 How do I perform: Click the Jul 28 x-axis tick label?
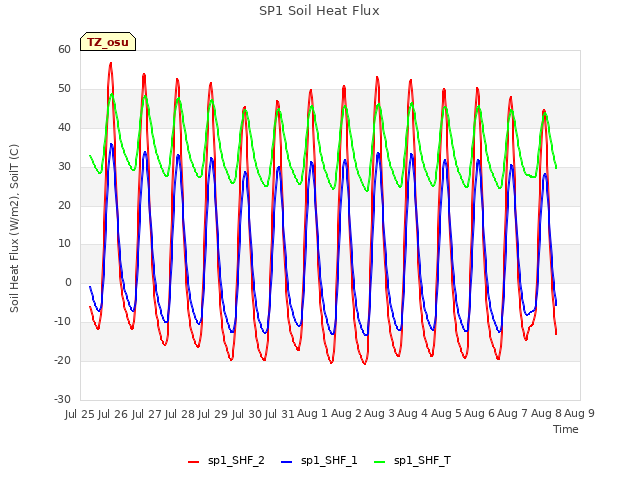click(180, 414)
